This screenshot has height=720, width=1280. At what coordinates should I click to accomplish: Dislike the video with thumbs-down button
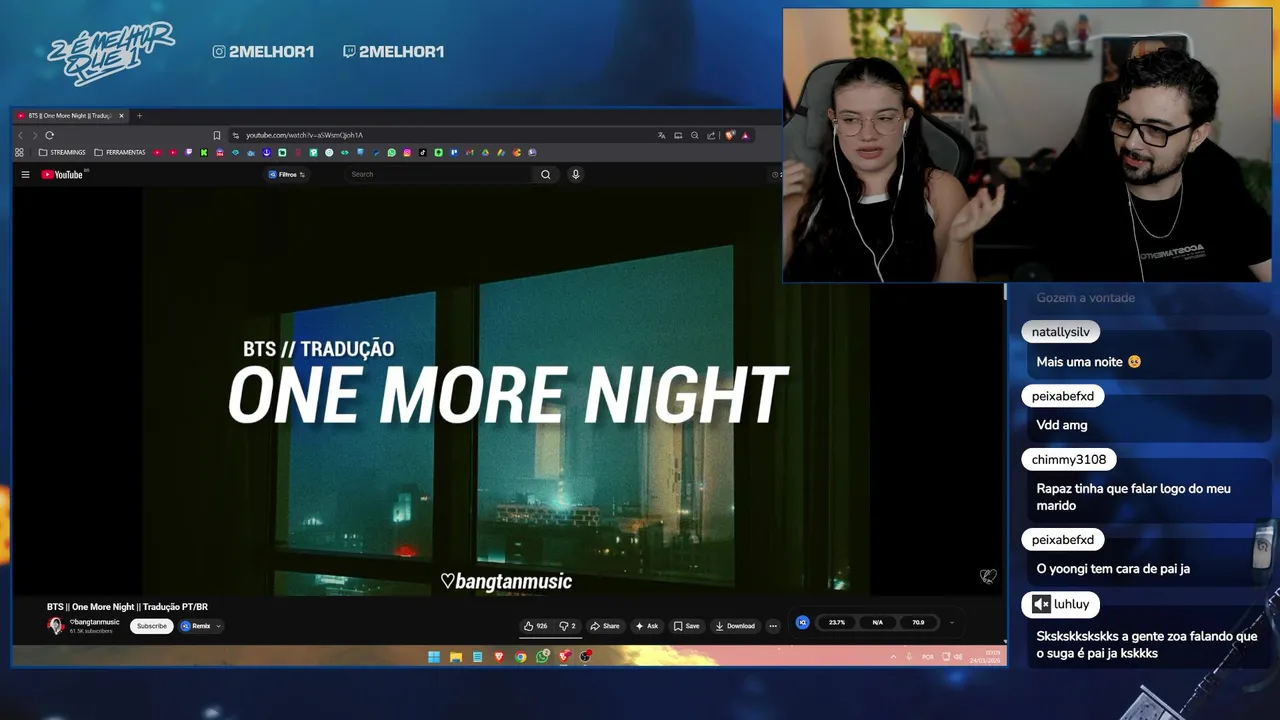pyautogui.click(x=567, y=626)
